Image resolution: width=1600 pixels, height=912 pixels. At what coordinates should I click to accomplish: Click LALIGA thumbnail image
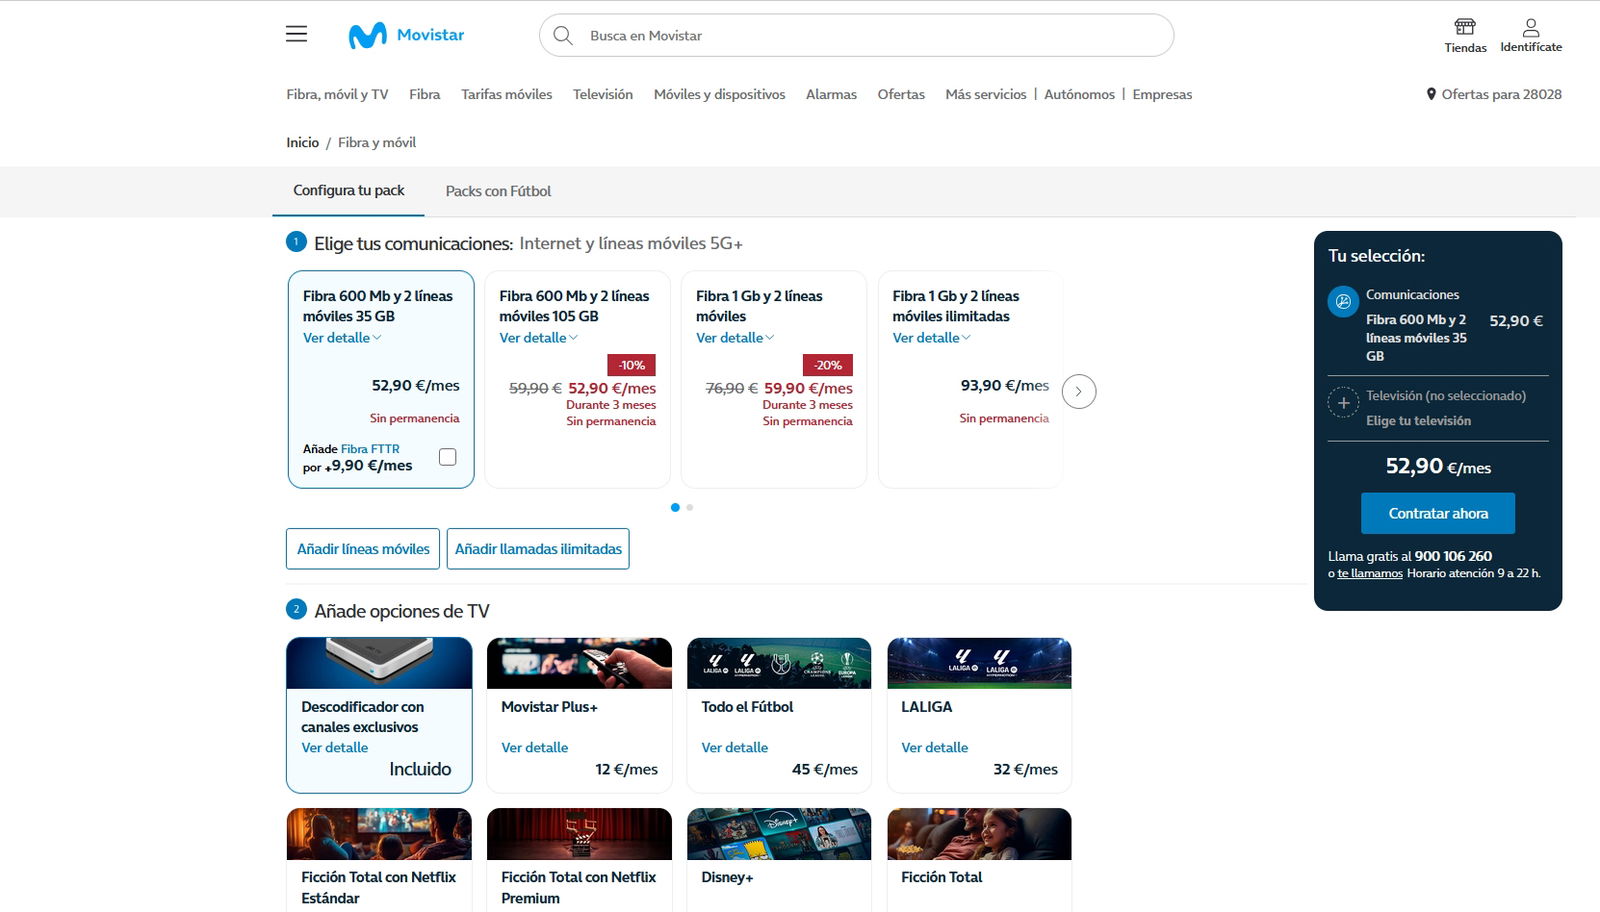coord(979,663)
